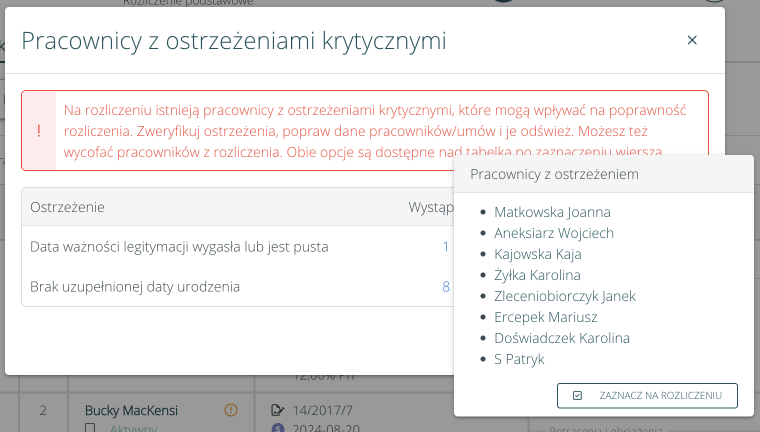Viewport: 760px width, 432px height.
Task: Choose Ercepek Mariusz in the warning list
Action: [545, 317]
